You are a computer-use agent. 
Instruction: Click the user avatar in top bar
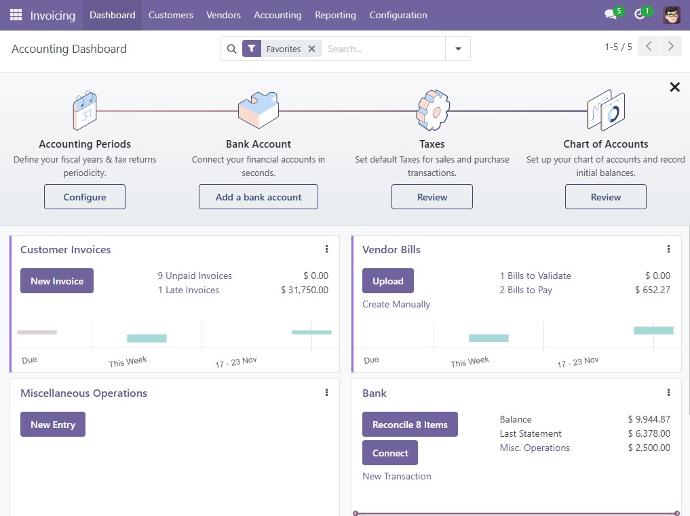tap(672, 15)
